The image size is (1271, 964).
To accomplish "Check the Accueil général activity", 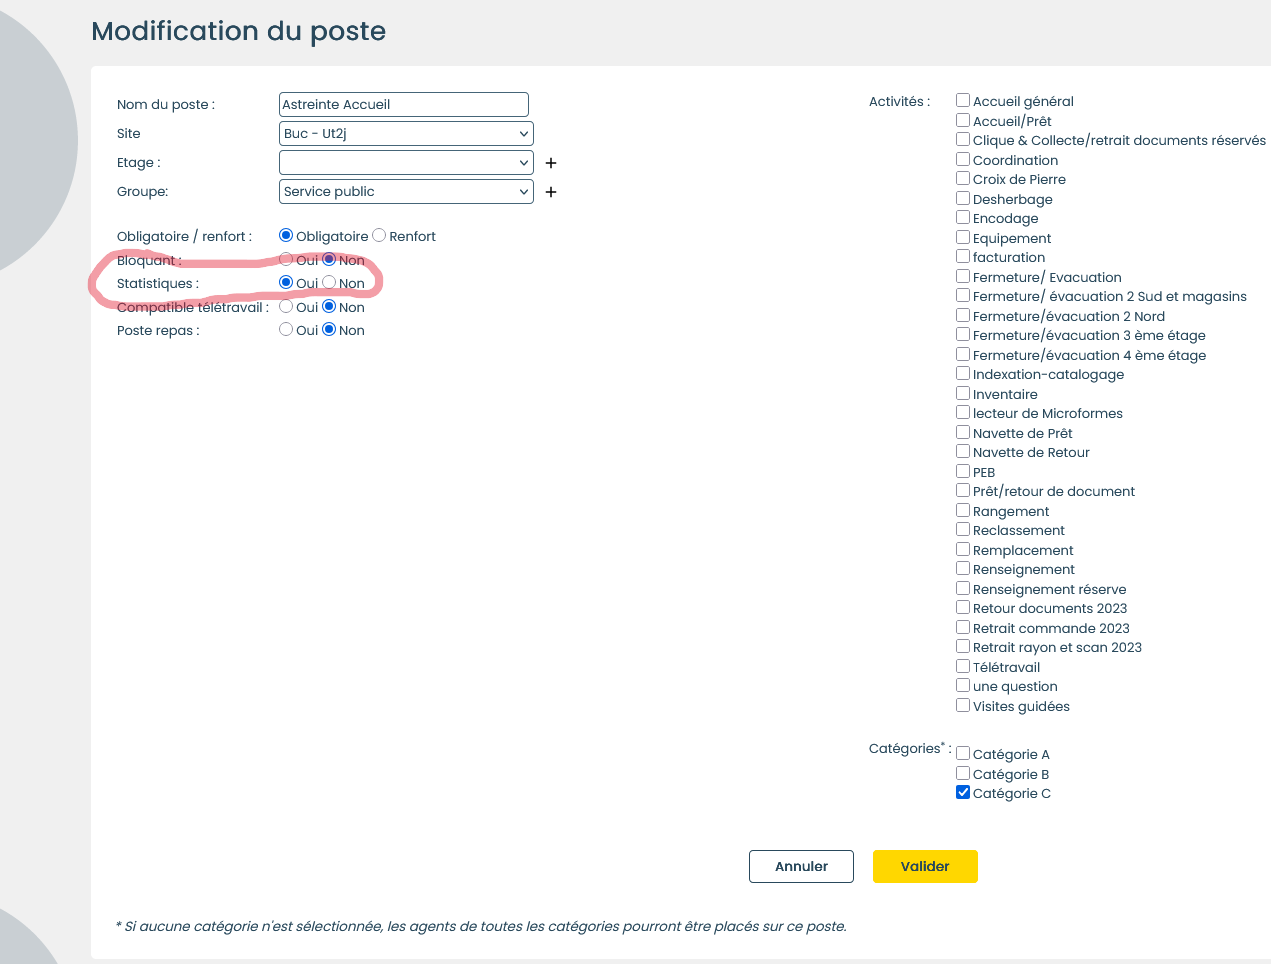I will point(963,101).
